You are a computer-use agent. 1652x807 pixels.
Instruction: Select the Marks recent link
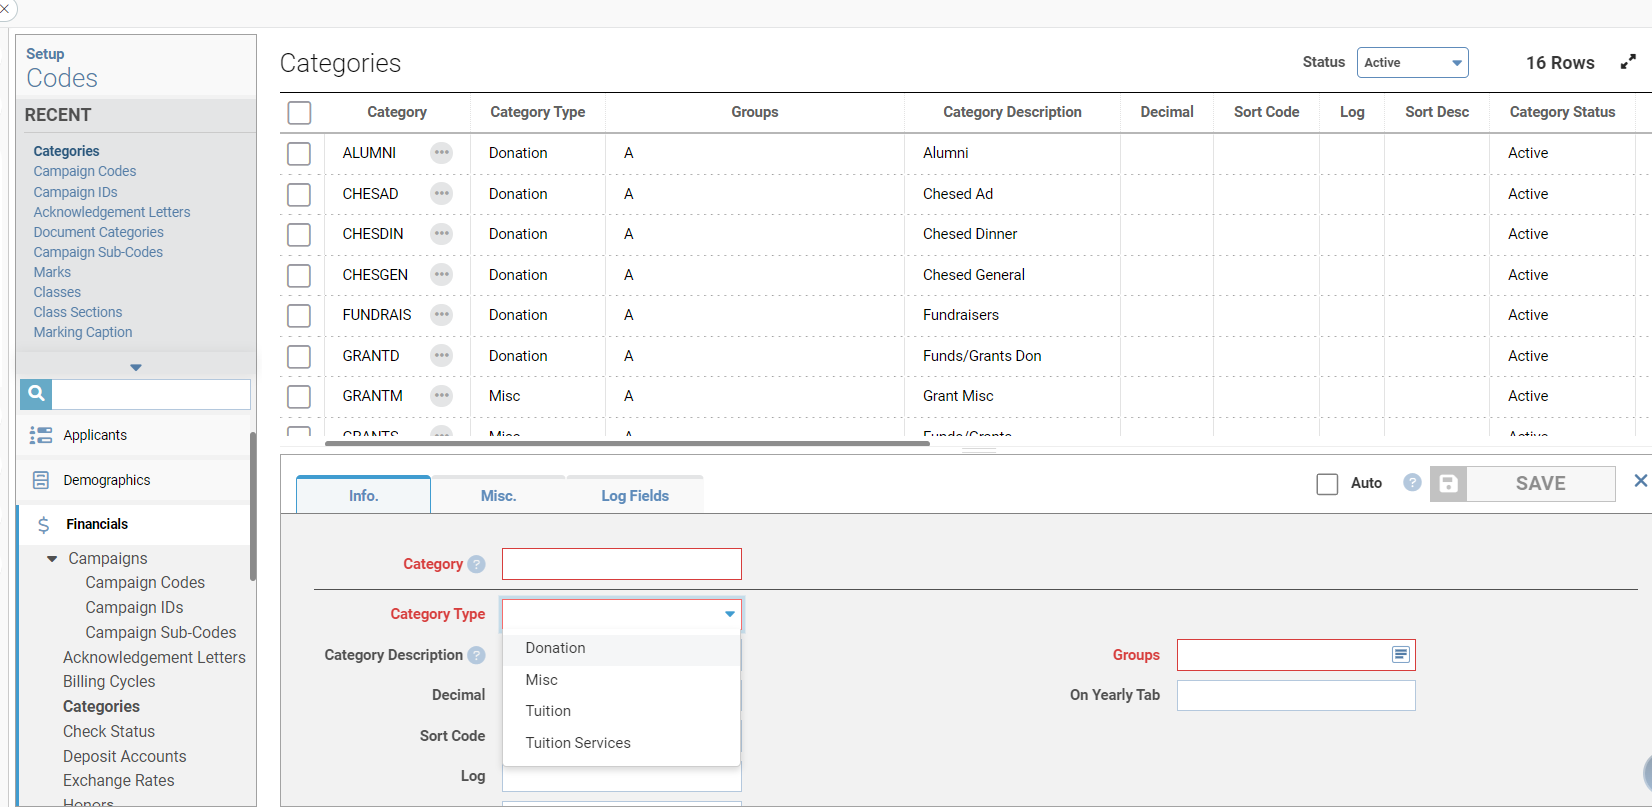click(52, 272)
